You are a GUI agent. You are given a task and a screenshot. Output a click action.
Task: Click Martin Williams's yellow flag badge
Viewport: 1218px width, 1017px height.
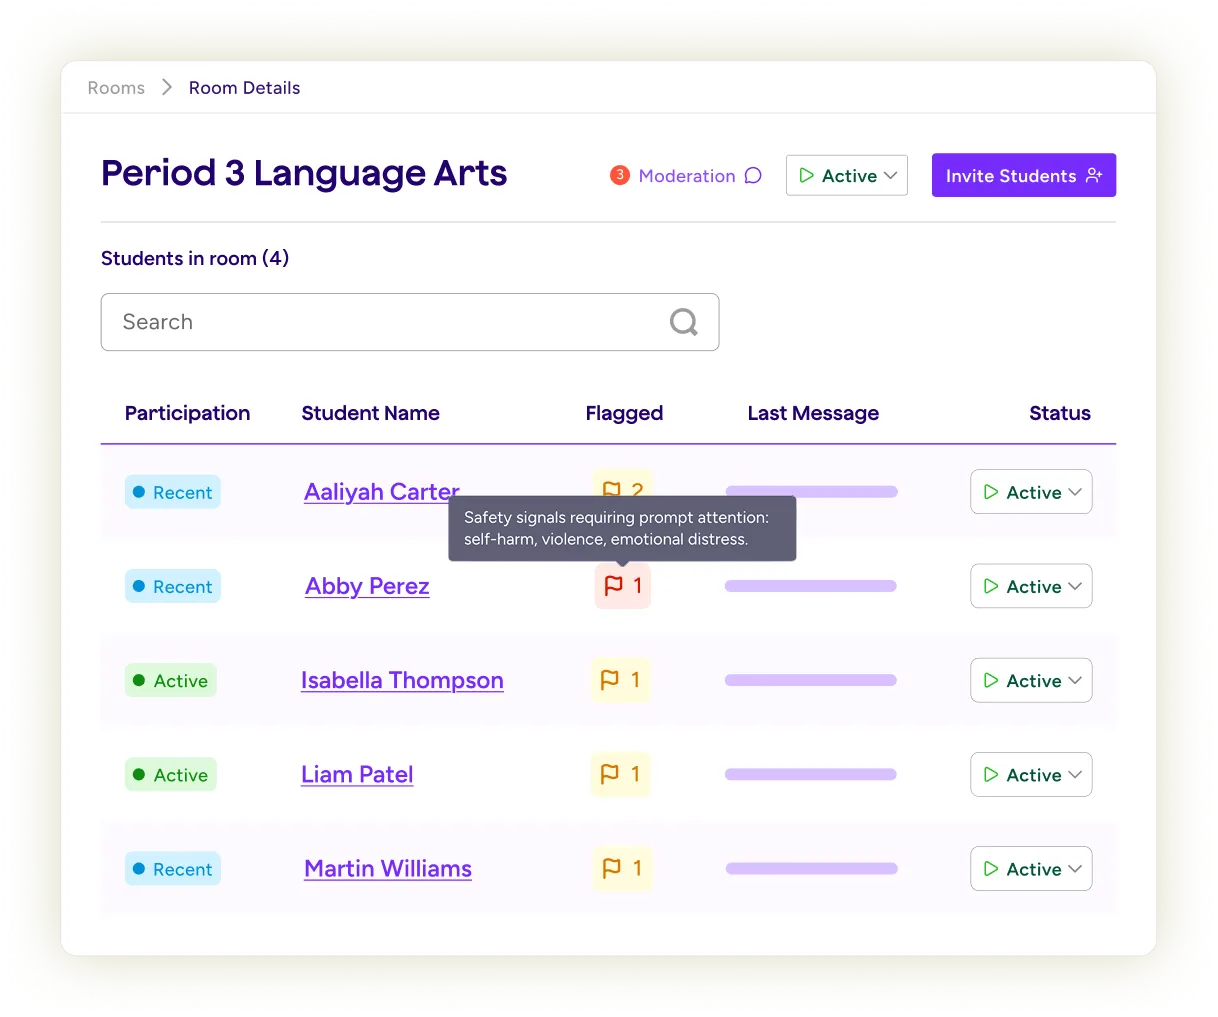(x=622, y=868)
